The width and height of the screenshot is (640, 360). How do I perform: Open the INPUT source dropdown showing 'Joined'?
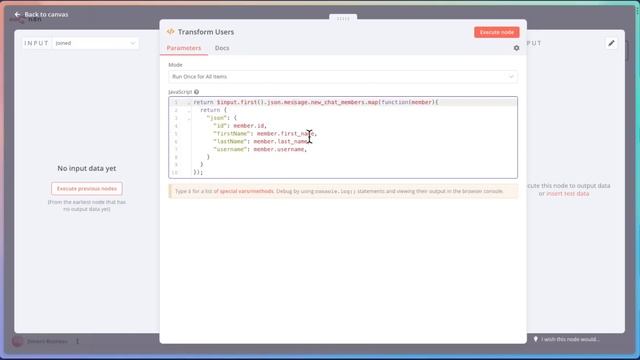pos(95,43)
